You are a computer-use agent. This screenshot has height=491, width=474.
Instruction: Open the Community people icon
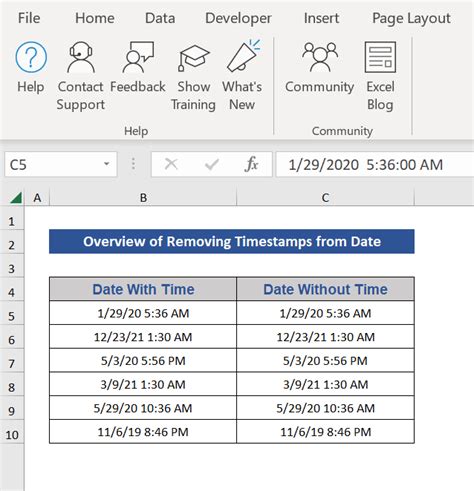(x=320, y=57)
